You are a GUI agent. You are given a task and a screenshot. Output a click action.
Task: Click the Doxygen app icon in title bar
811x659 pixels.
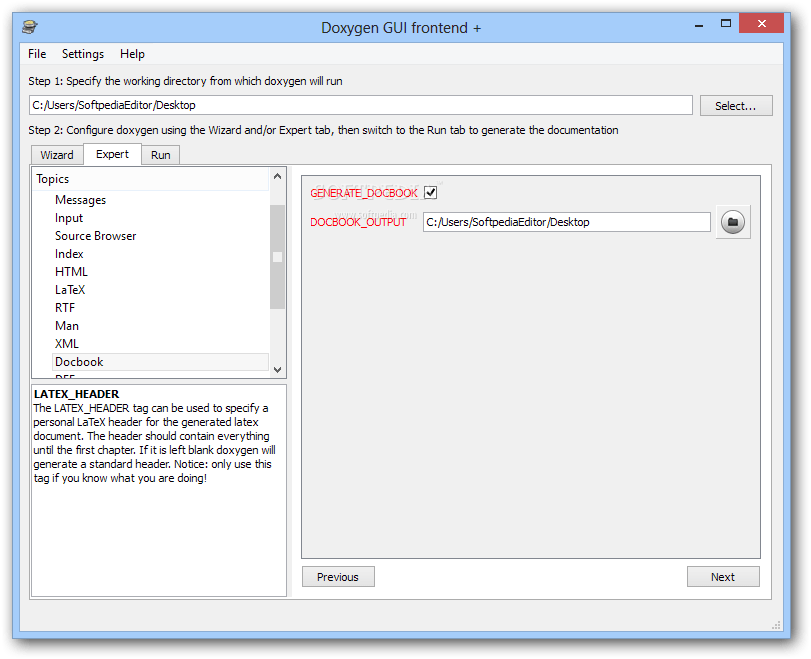click(x=30, y=26)
